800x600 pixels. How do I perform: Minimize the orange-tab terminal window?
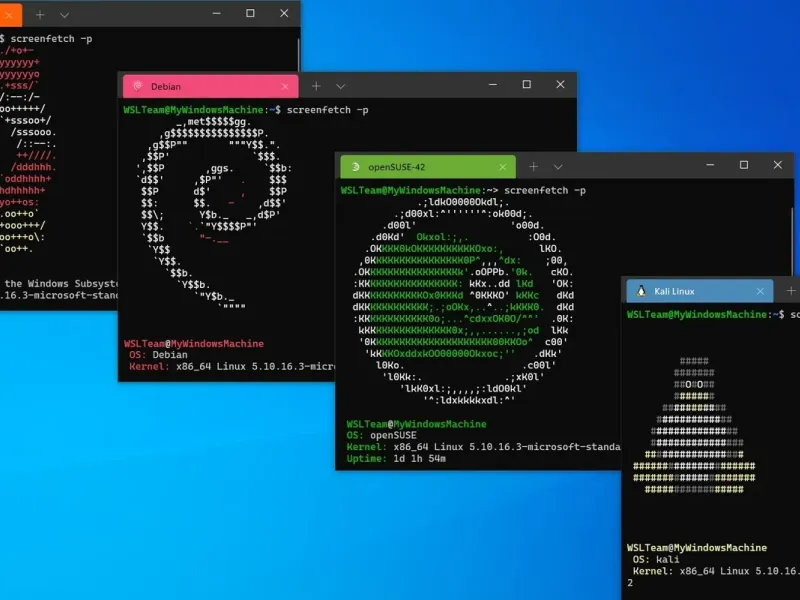coord(217,14)
